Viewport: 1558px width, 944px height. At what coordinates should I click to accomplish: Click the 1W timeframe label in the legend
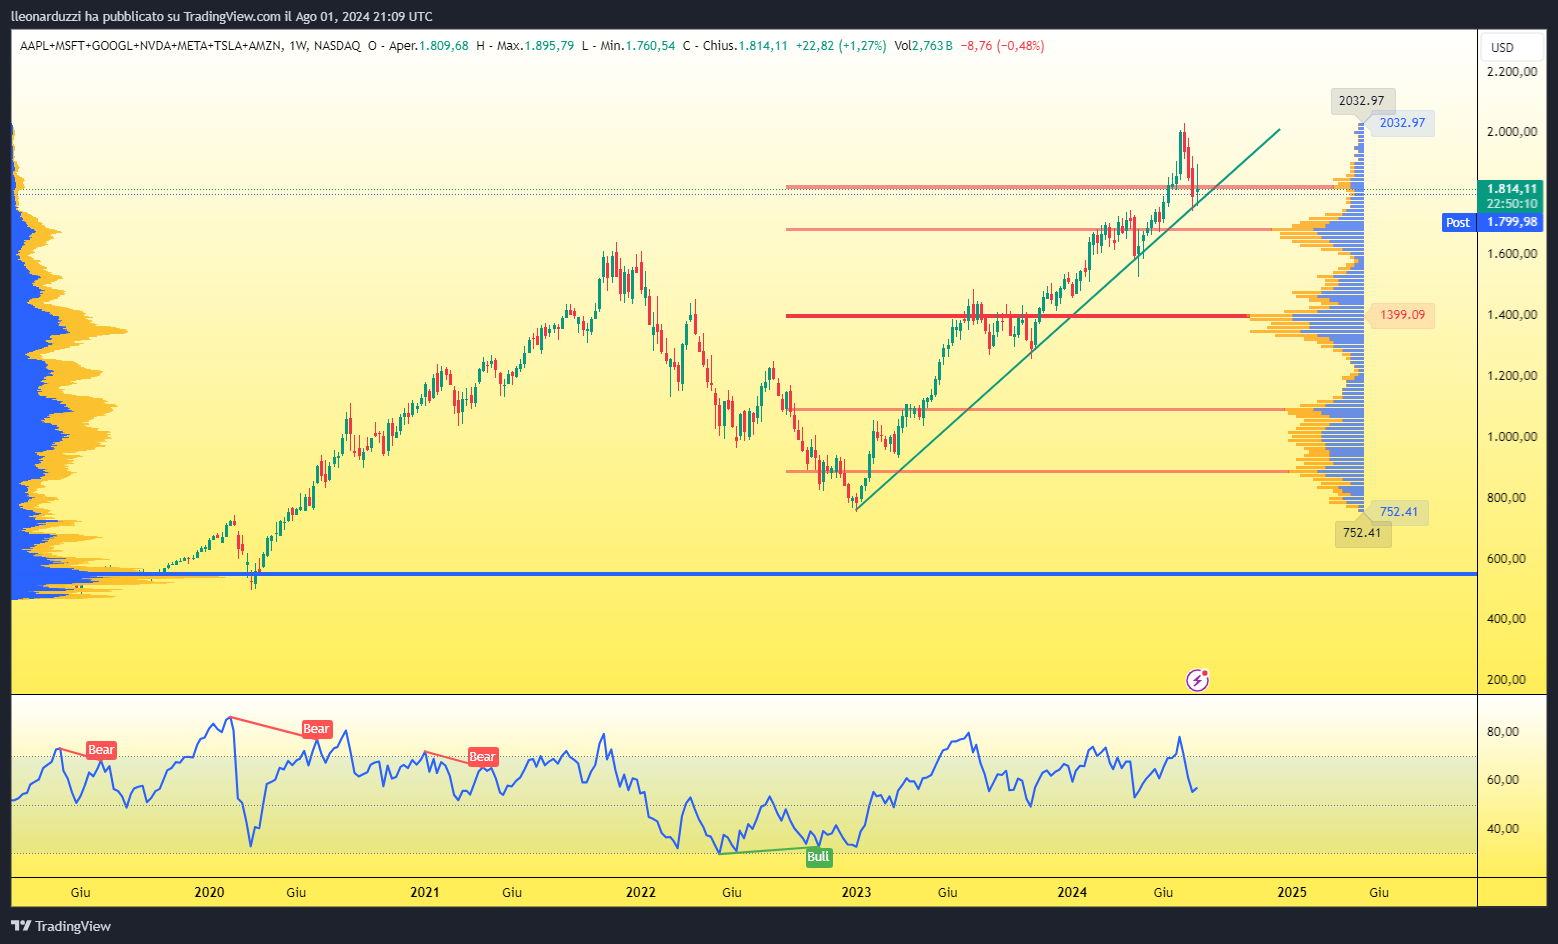pyautogui.click(x=298, y=46)
